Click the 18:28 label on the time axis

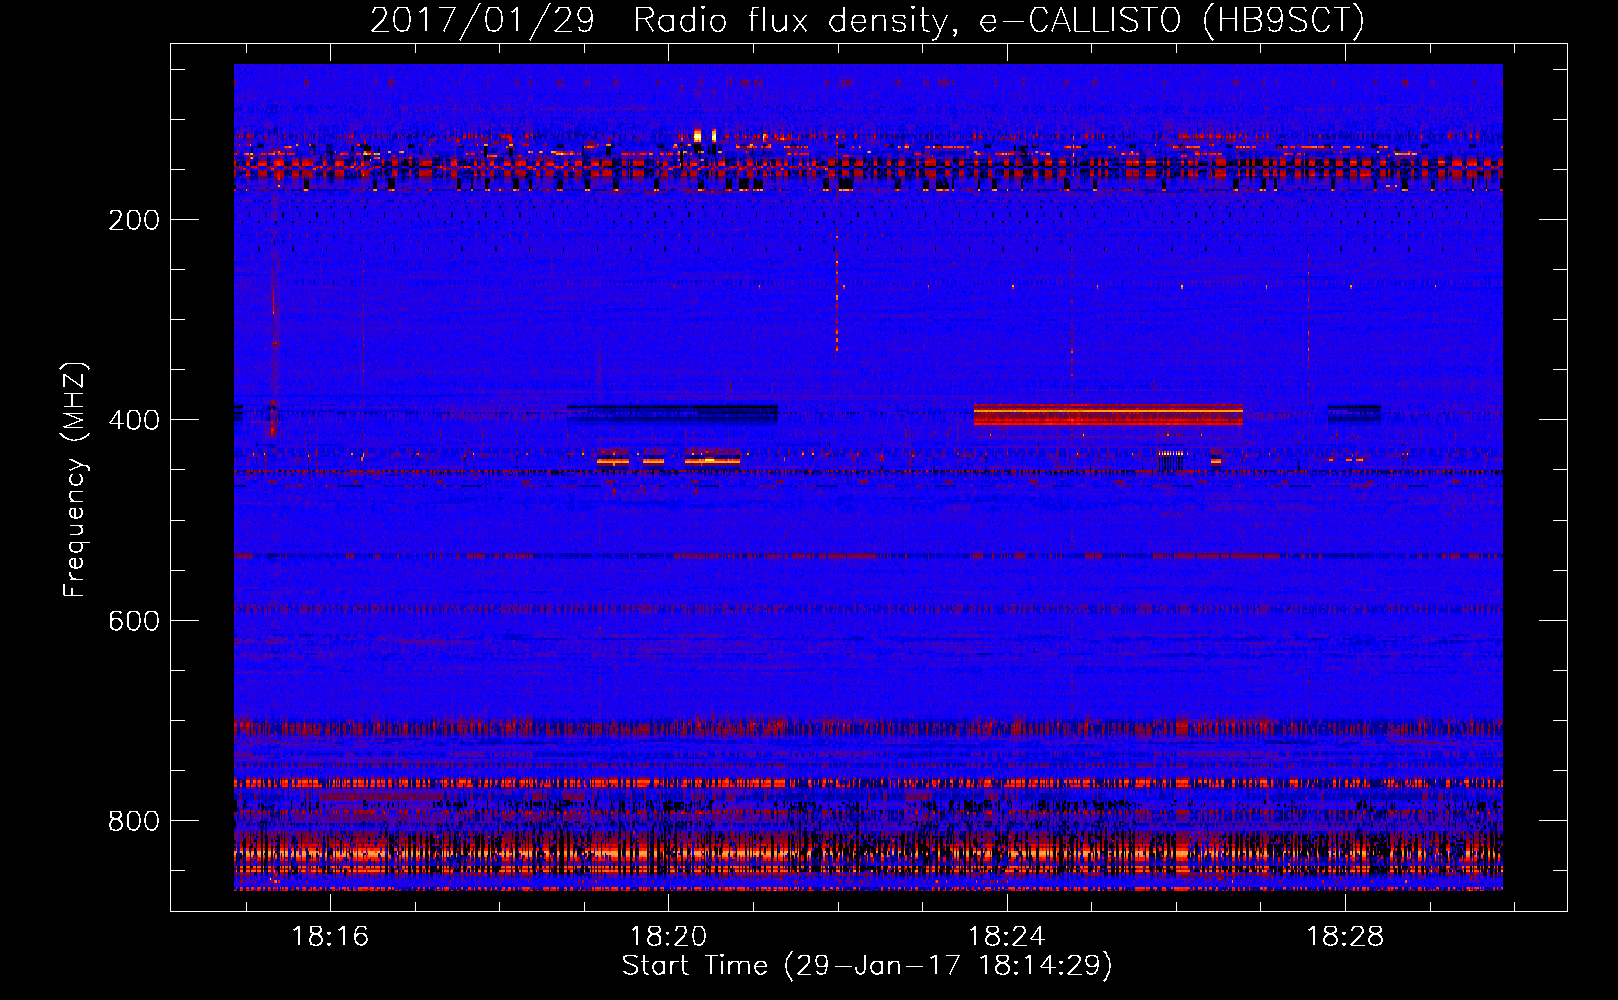pos(1346,936)
